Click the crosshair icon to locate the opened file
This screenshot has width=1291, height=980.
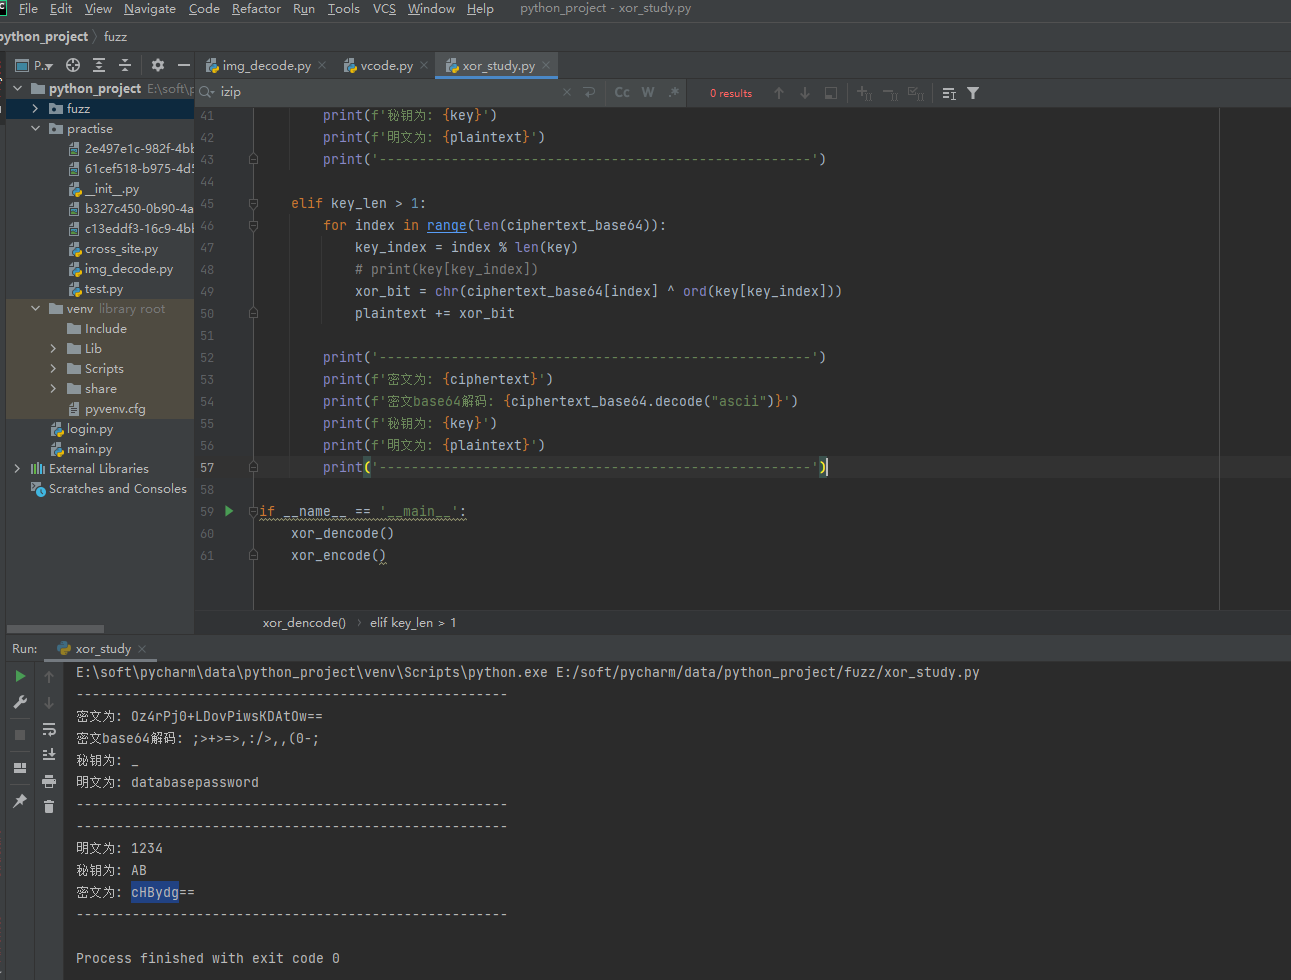click(73, 65)
